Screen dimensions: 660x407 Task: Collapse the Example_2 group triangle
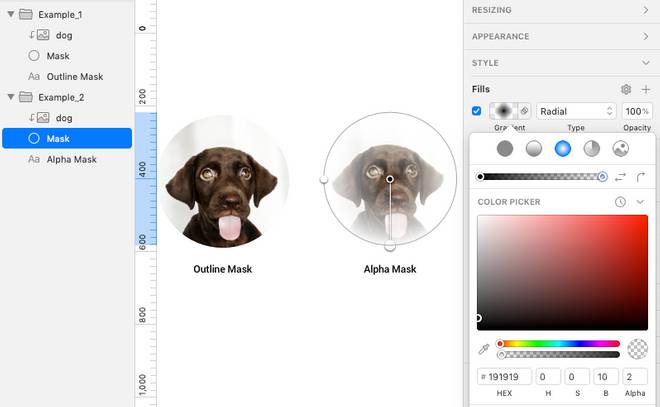(11, 97)
